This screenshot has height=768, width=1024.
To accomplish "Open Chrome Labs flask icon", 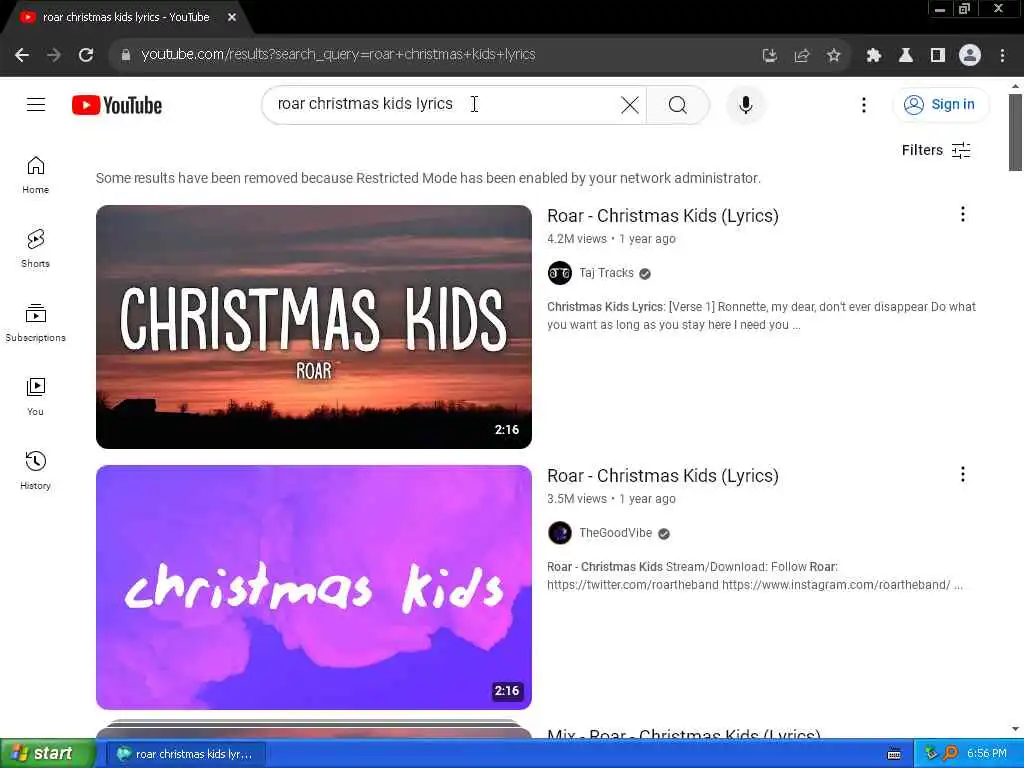I will (x=906, y=56).
